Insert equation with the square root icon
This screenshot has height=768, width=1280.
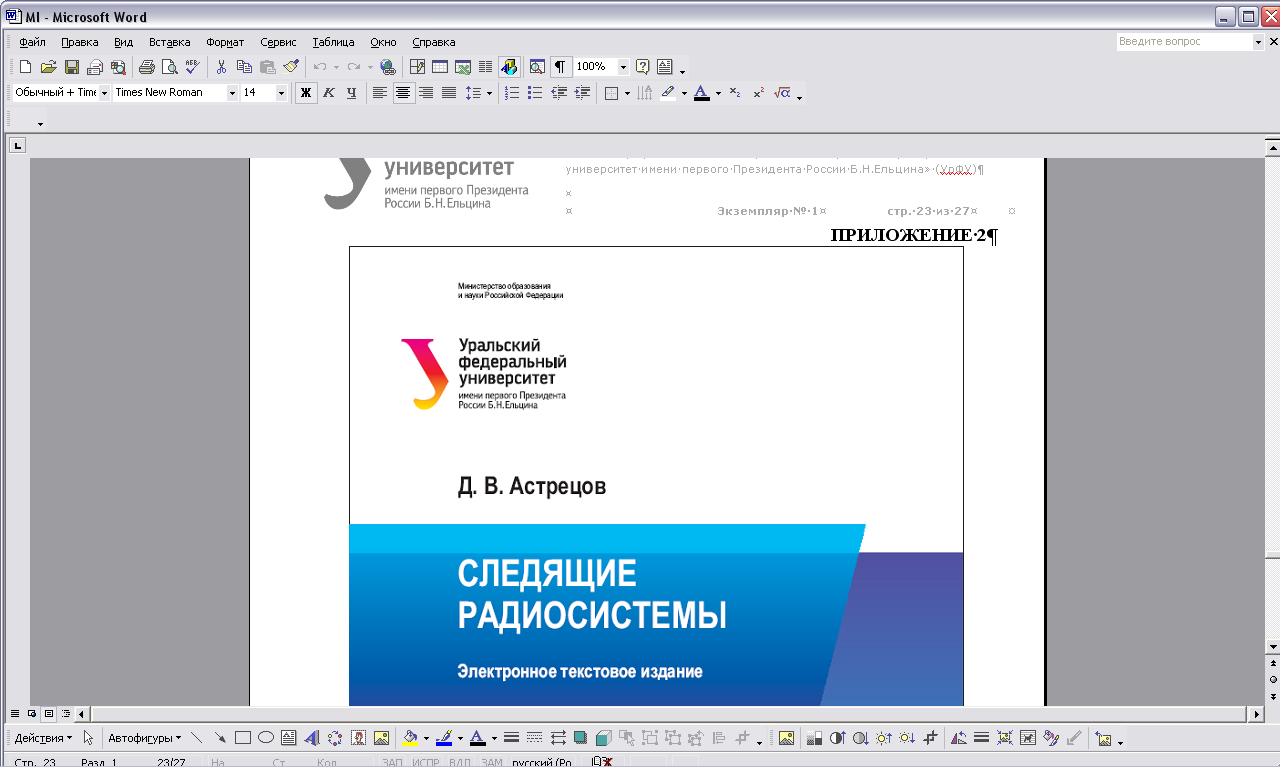click(x=783, y=93)
